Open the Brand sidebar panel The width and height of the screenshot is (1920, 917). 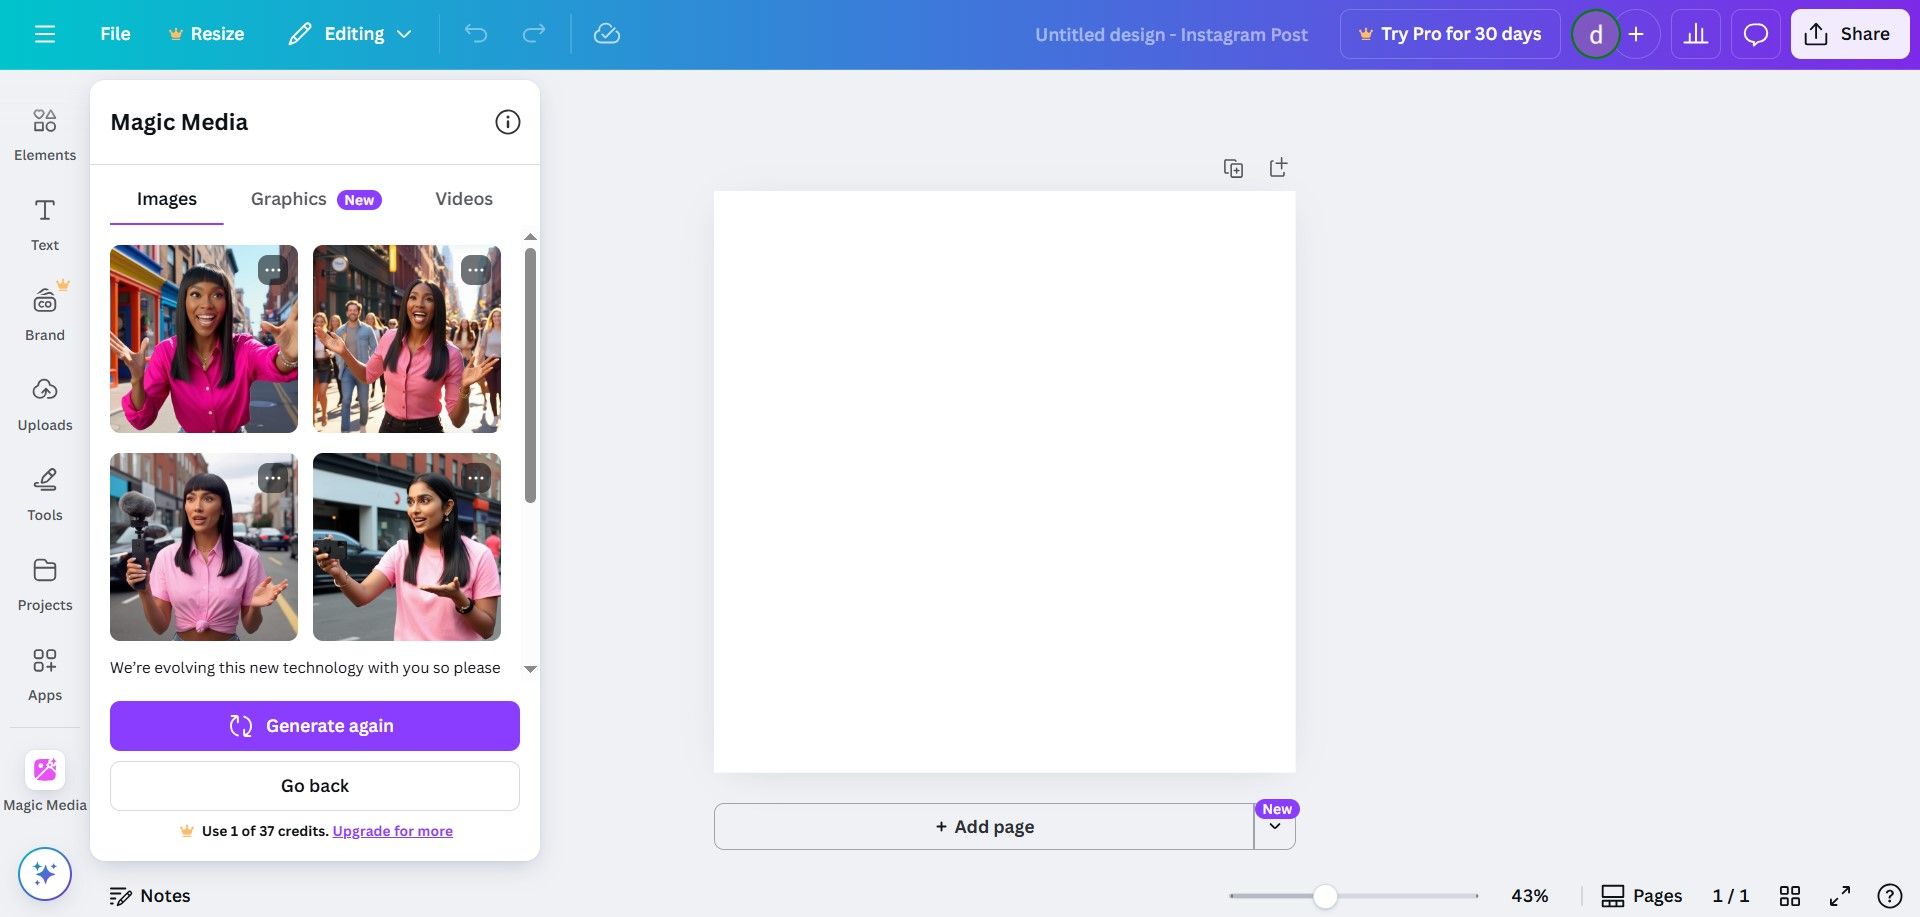click(x=45, y=315)
